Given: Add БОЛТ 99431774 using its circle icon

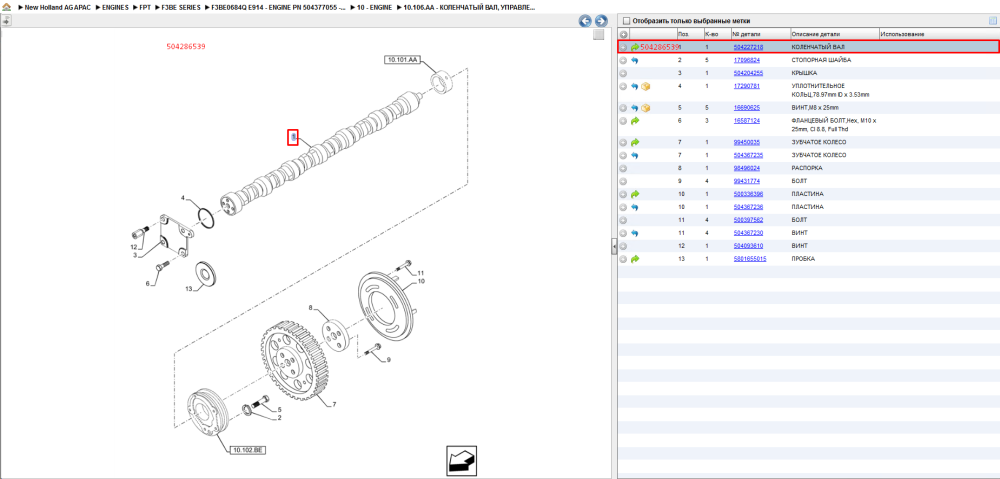Looking at the screenshot, I should tap(624, 181).
